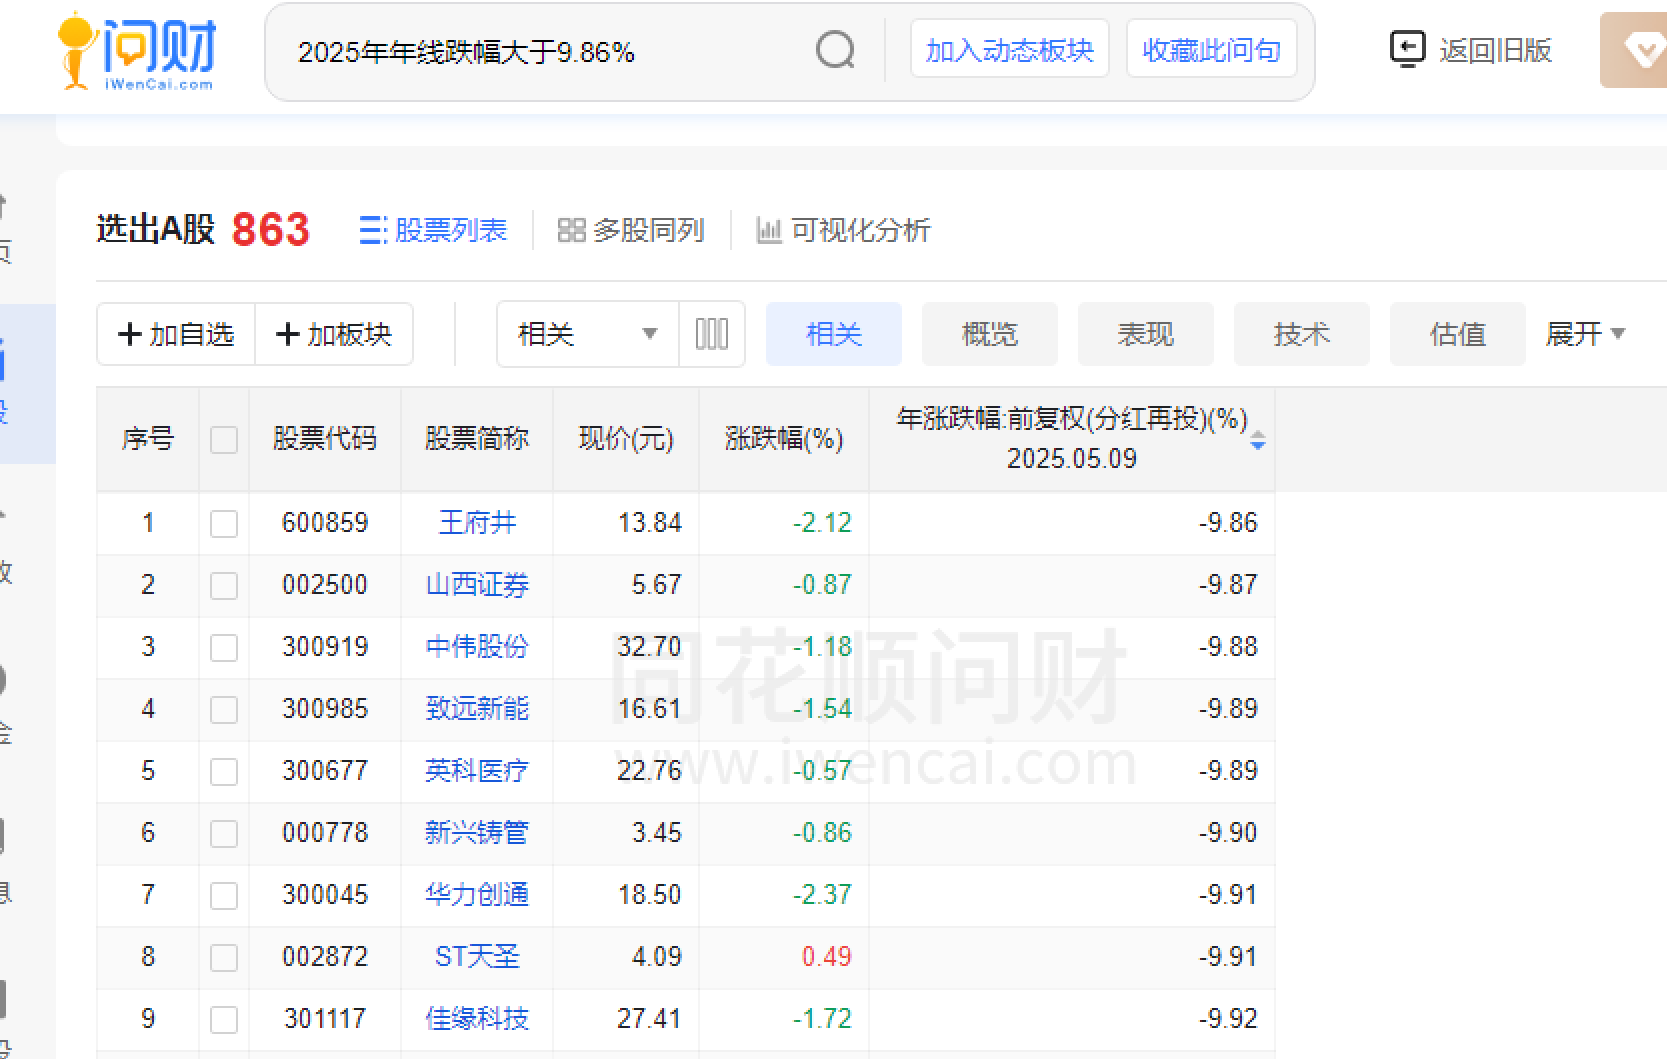Open the 致远新能 stock link
The width and height of the screenshot is (1667, 1059).
pos(478,708)
